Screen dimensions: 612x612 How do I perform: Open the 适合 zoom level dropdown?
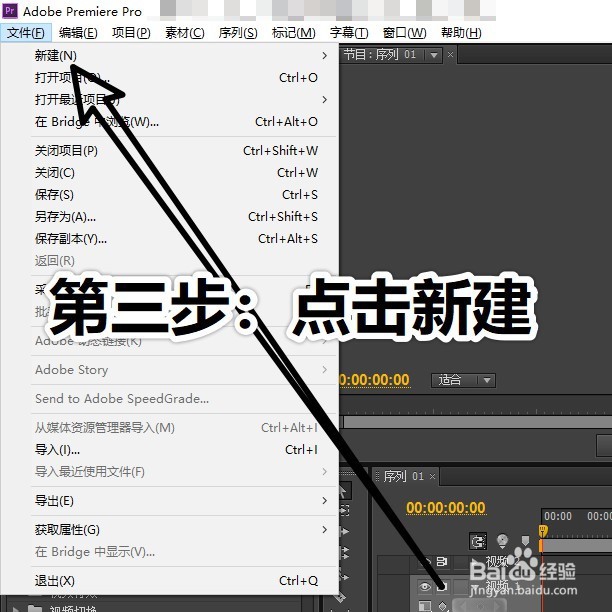[463, 380]
